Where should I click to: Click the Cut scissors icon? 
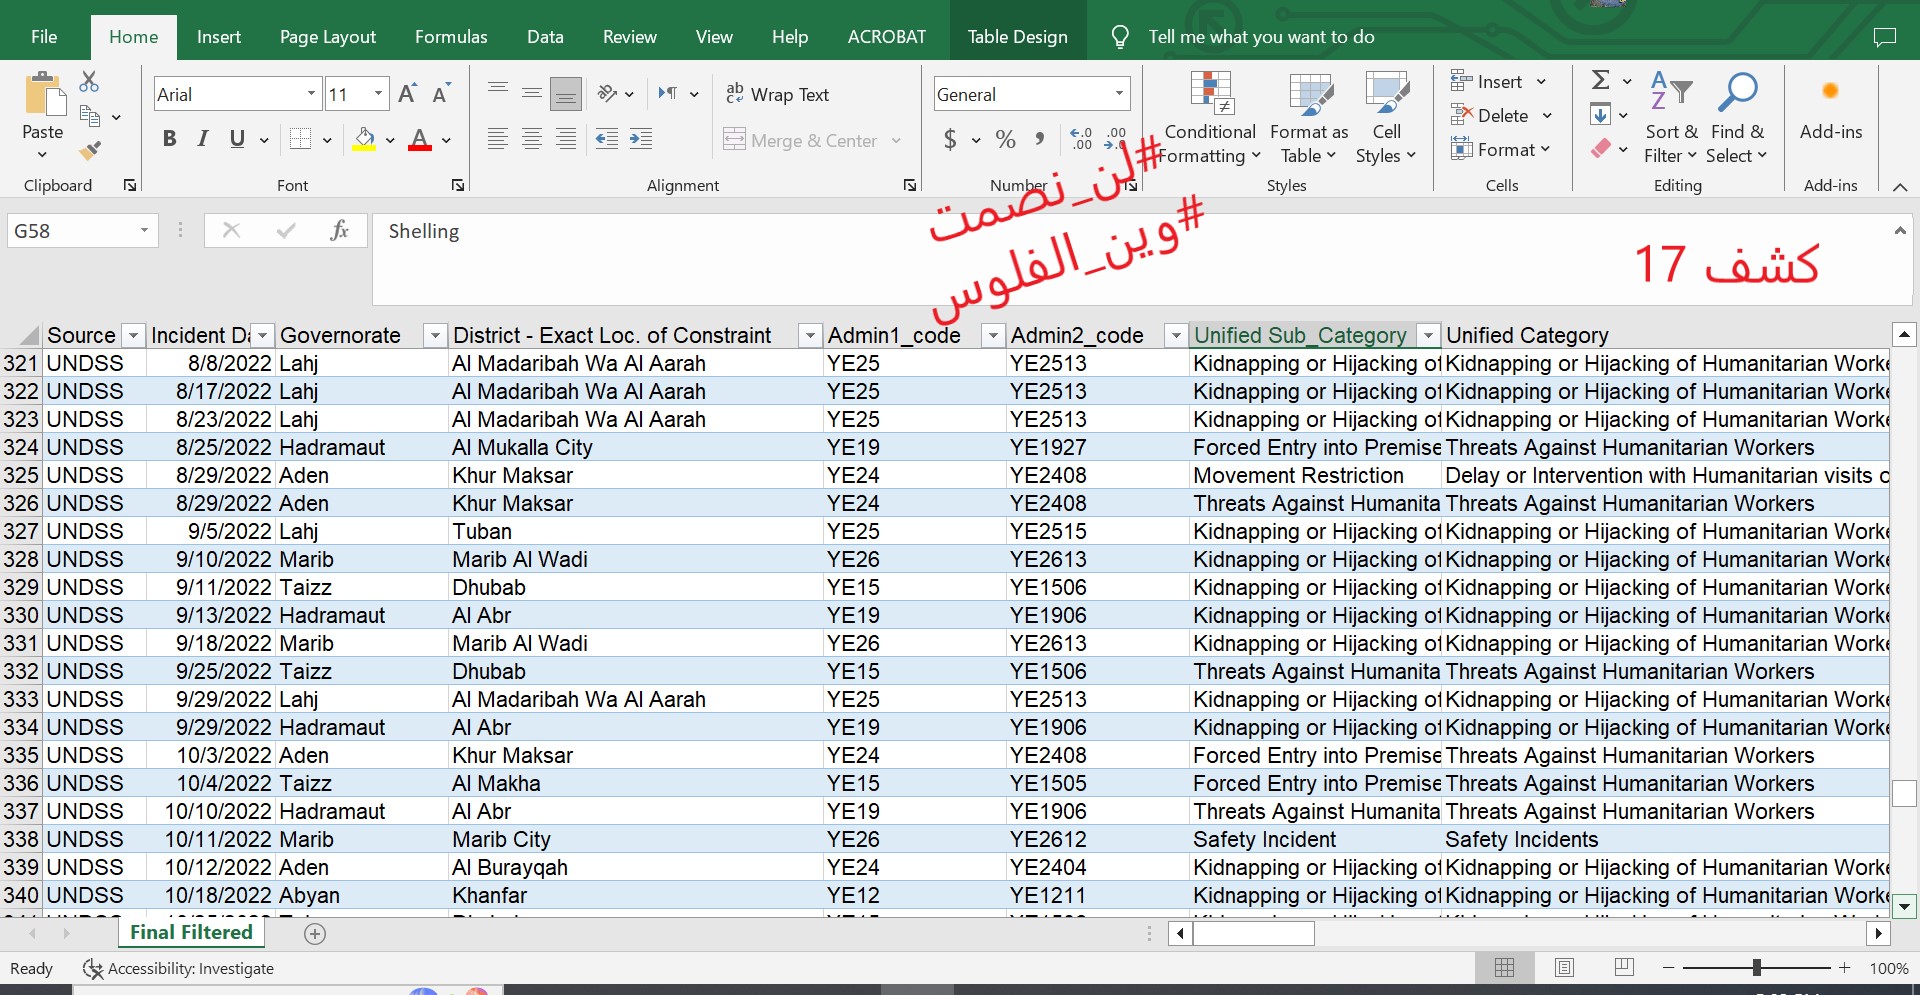(x=90, y=81)
